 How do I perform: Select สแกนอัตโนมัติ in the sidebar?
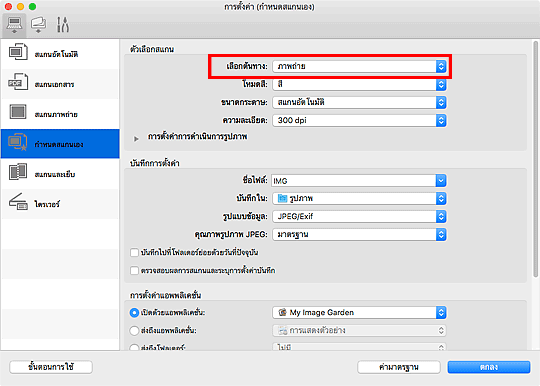(x=60, y=54)
